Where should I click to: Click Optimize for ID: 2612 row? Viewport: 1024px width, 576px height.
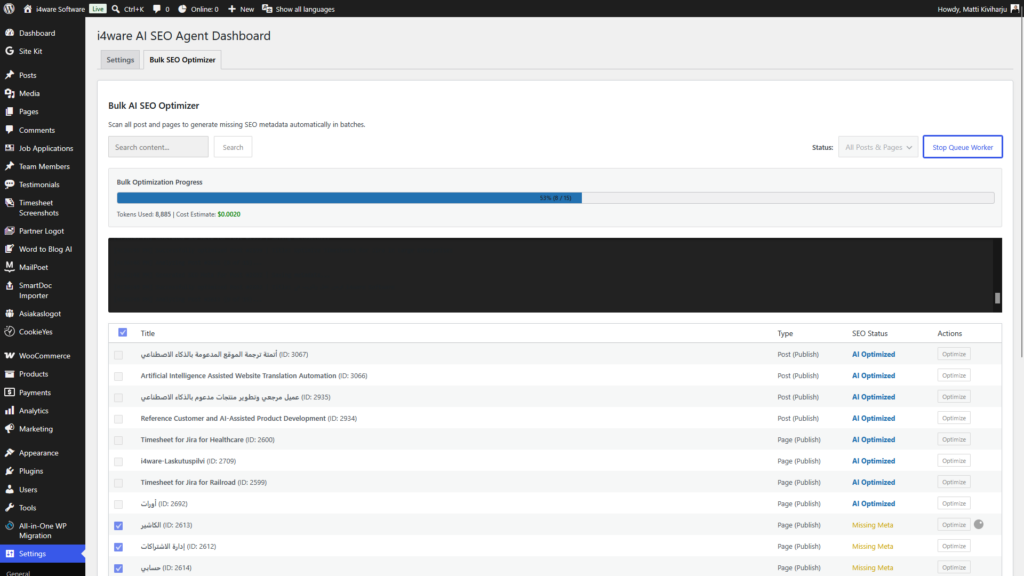(x=953, y=546)
